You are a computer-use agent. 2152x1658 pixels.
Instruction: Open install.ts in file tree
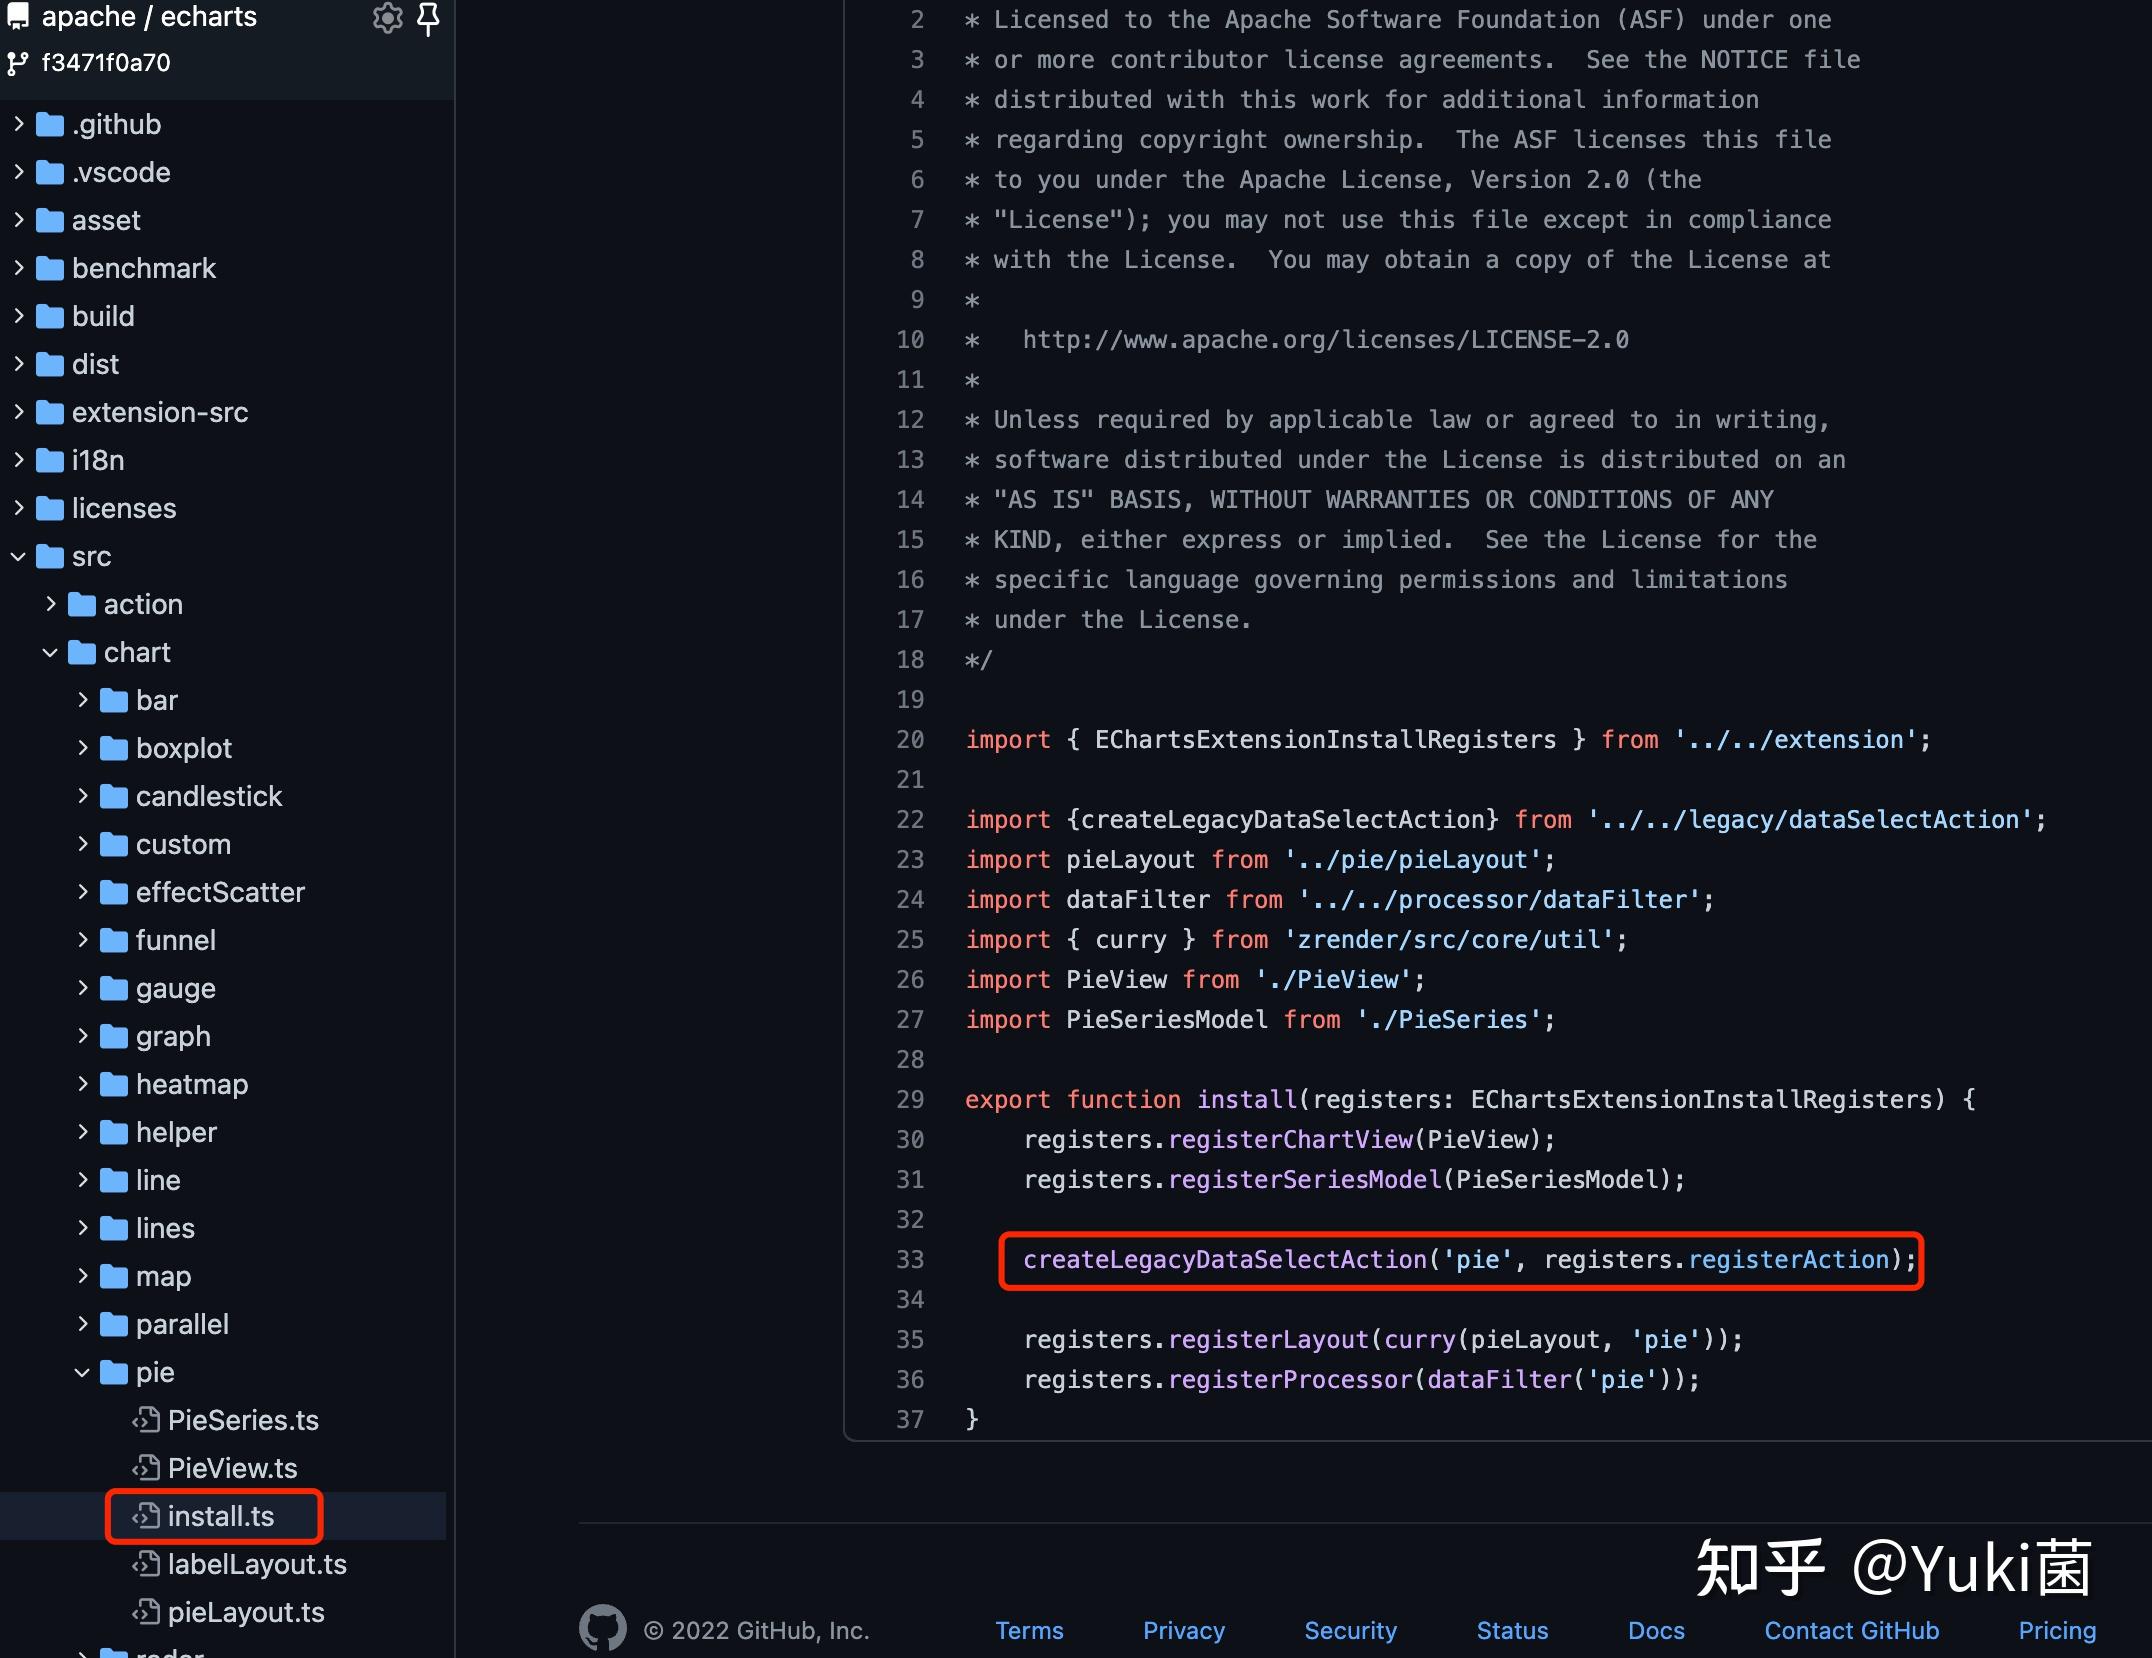(x=220, y=1516)
